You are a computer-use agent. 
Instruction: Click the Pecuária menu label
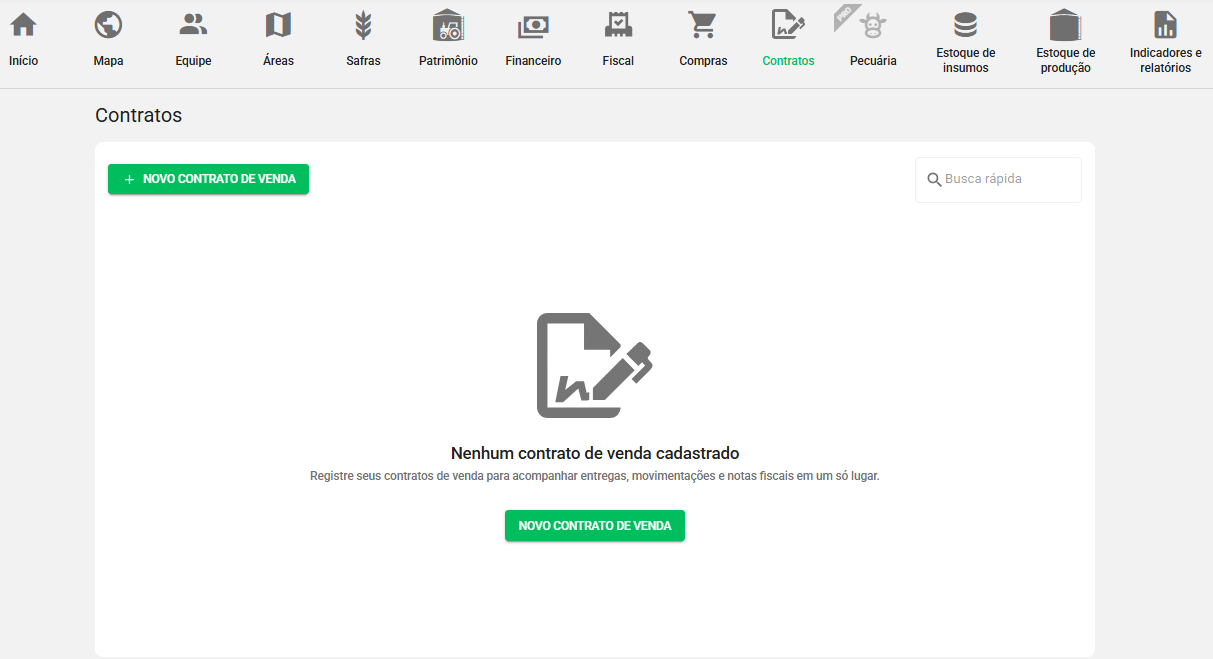pos(873,61)
